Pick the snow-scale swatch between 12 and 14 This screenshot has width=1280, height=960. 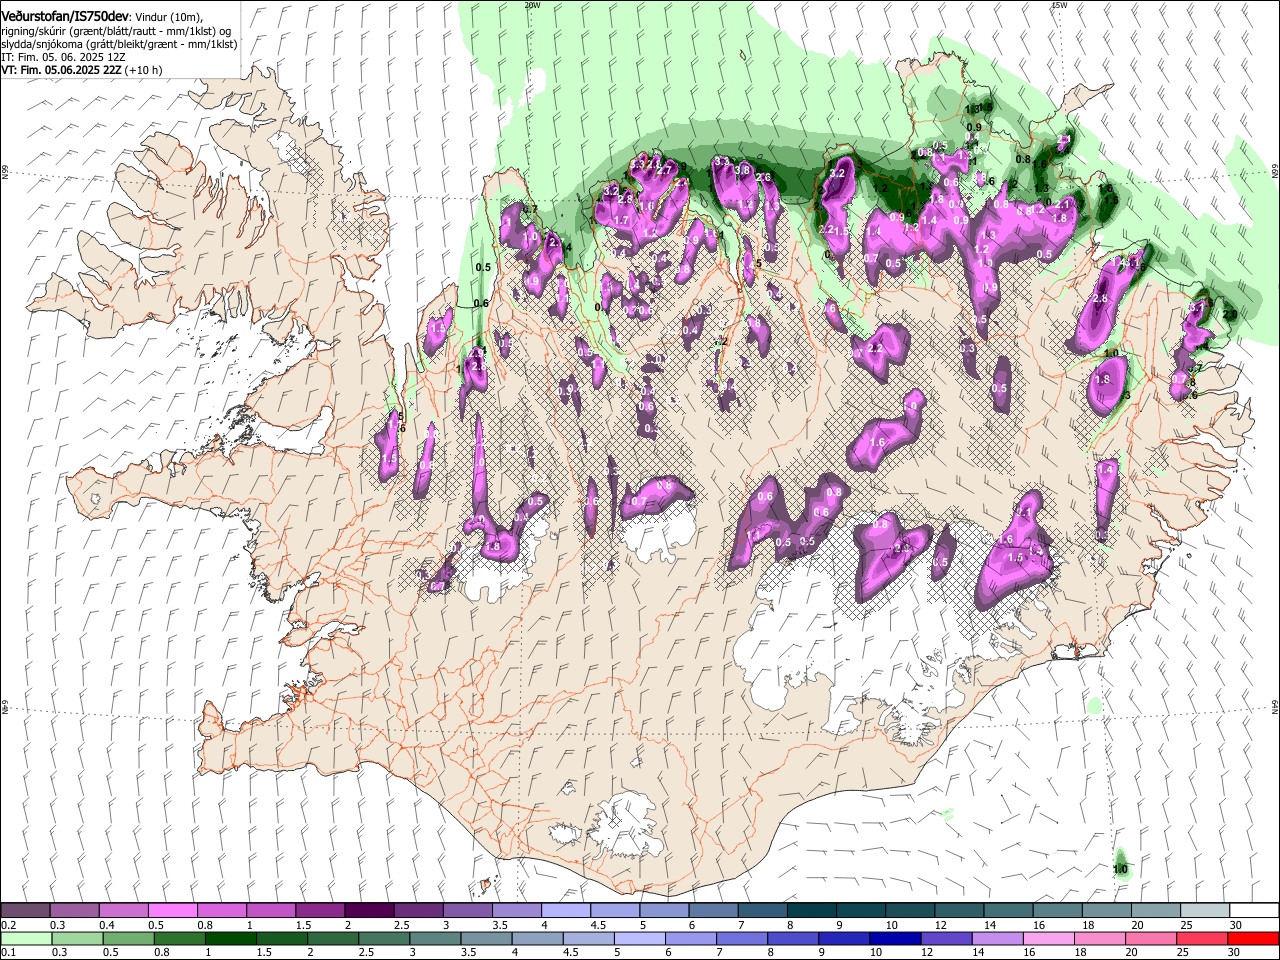pyautogui.click(x=958, y=911)
